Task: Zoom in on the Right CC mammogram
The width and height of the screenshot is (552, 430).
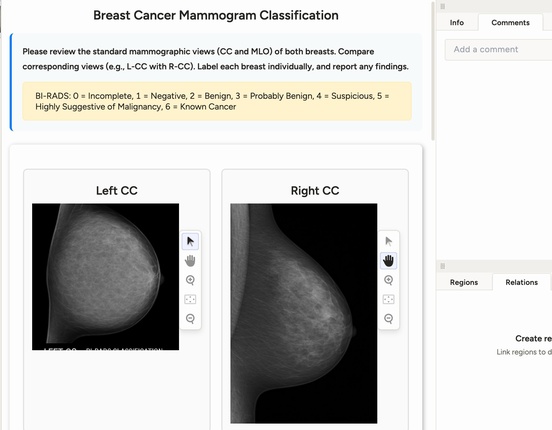Action: point(389,280)
